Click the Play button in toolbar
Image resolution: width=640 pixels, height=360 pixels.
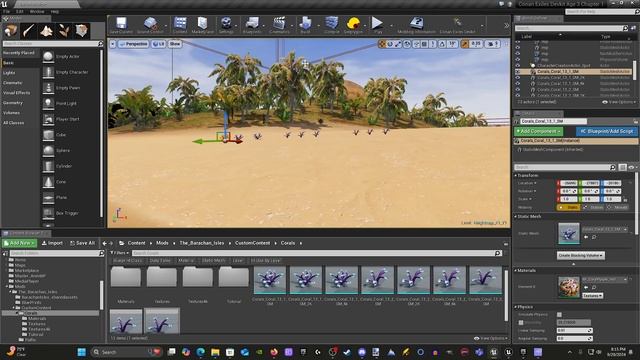(378, 25)
